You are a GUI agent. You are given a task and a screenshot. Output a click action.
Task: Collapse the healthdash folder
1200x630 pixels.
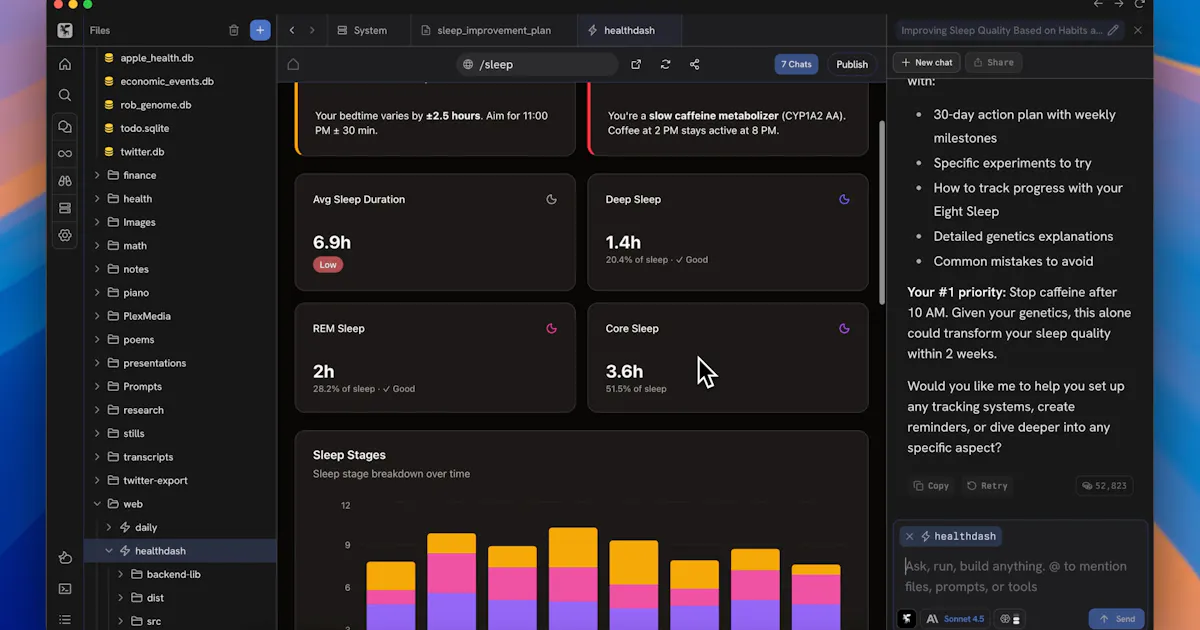[109, 551]
